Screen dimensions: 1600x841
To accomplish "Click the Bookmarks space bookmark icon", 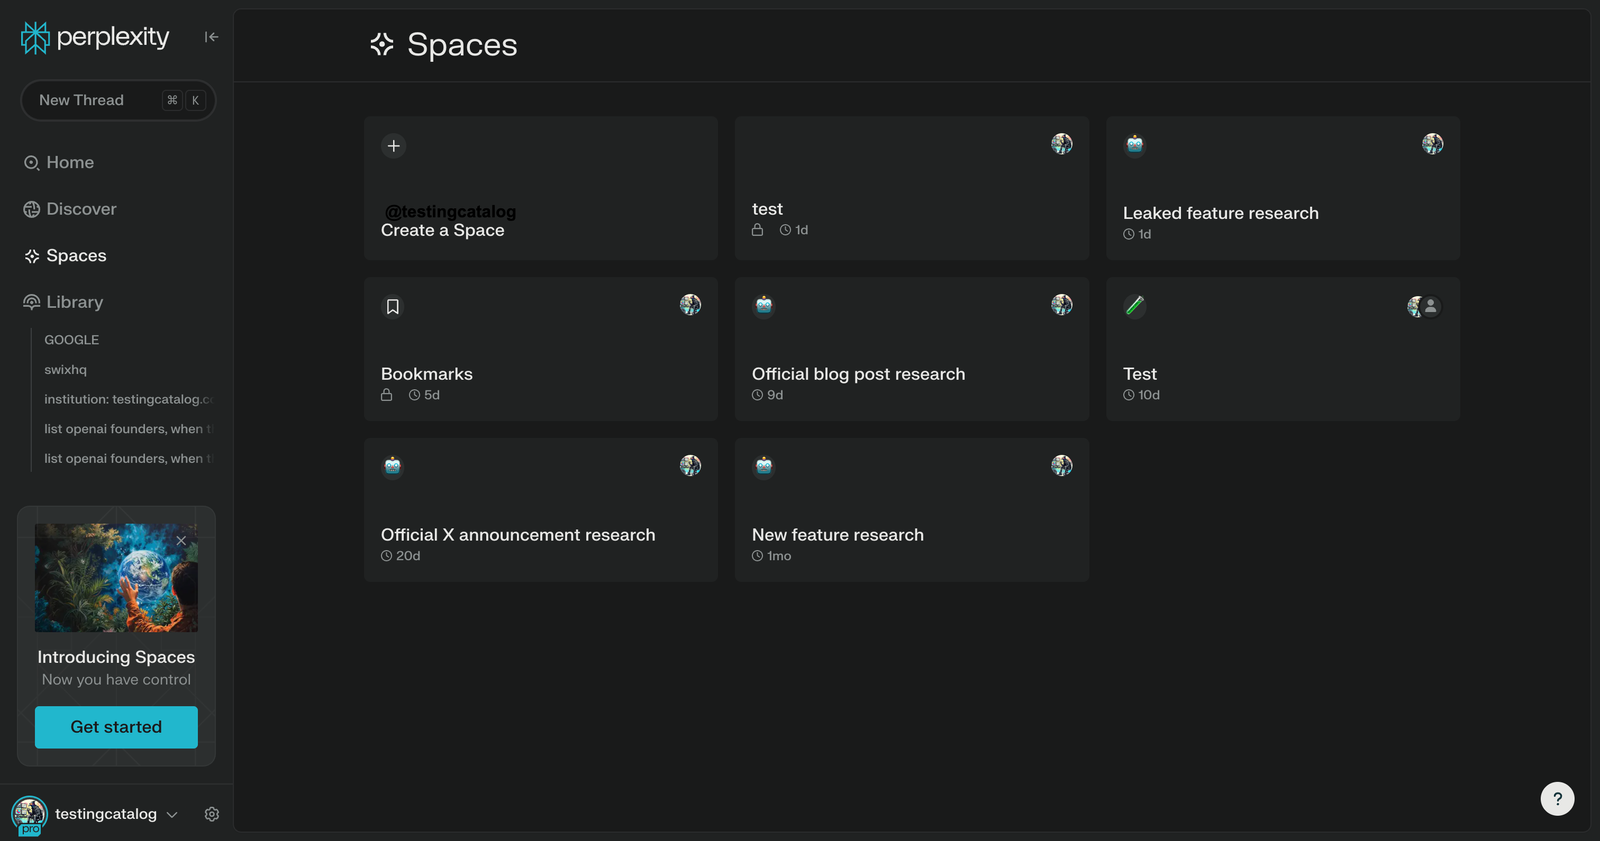I will coord(393,307).
